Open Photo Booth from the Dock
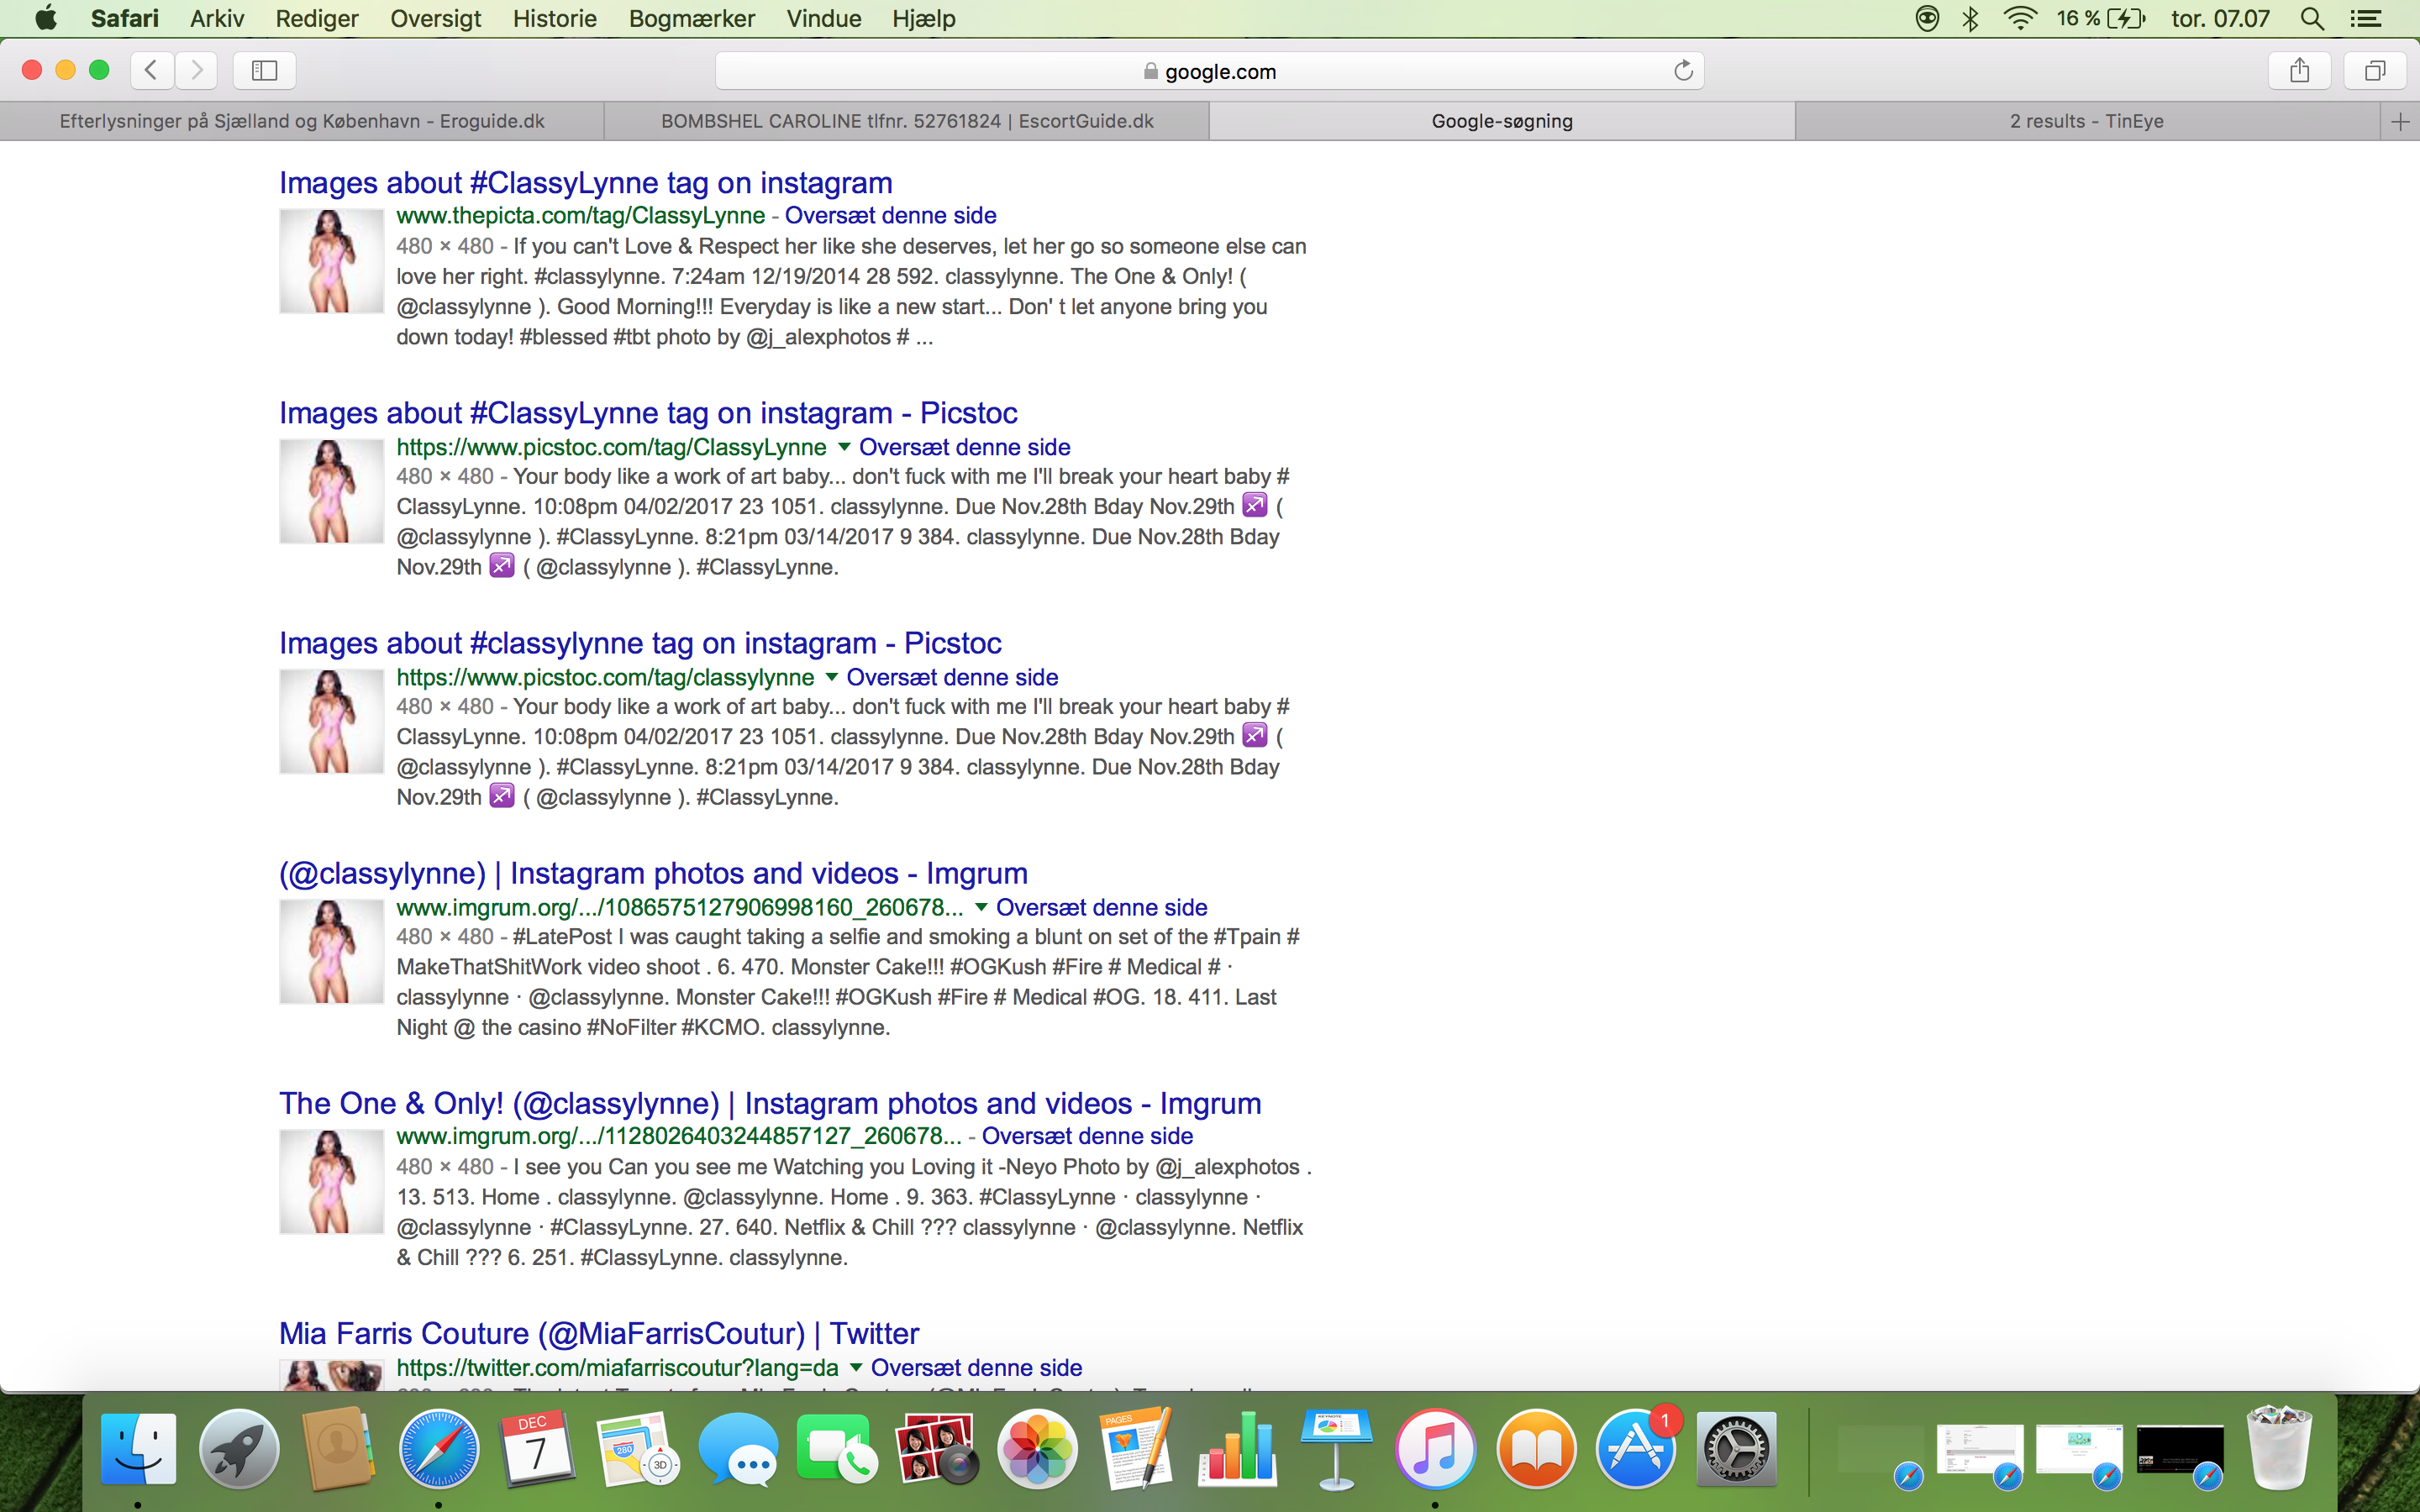The width and height of the screenshot is (2420, 1512). (938, 1448)
